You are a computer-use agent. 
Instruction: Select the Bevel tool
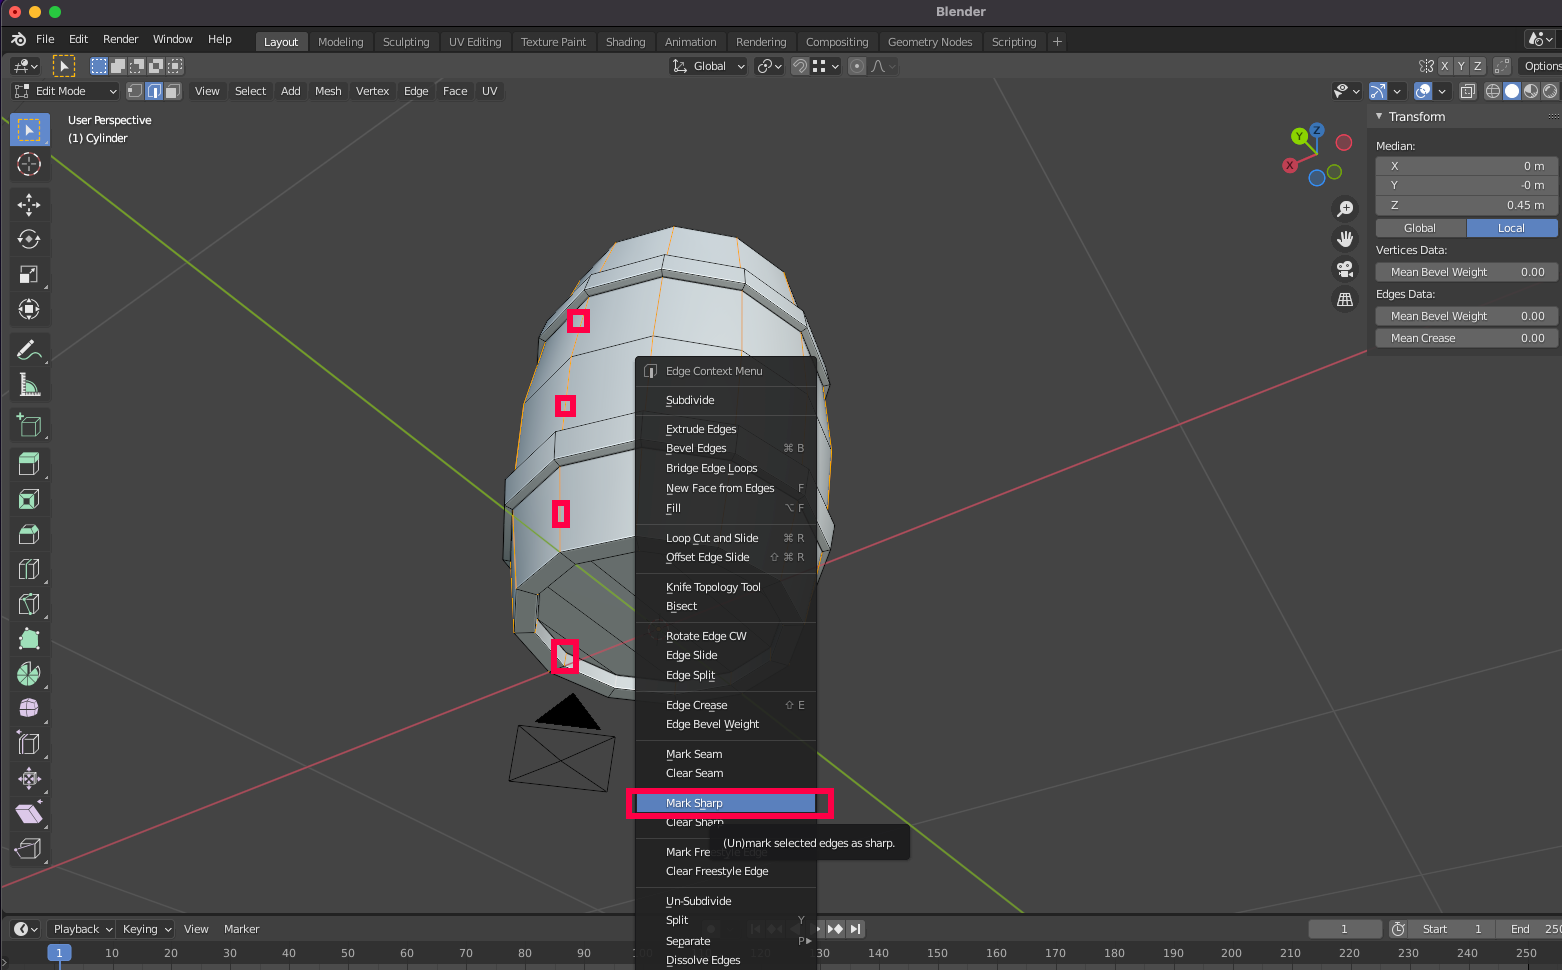pyautogui.click(x=29, y=534)
